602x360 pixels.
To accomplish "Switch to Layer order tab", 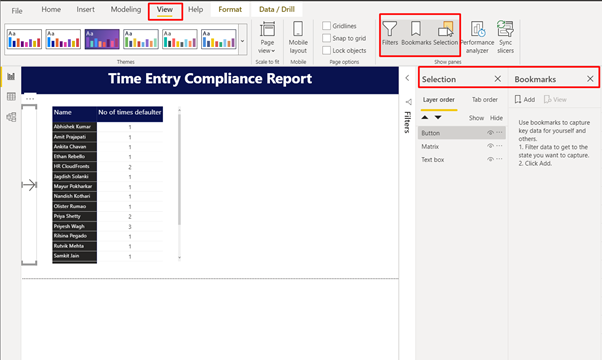I will [x=438, y=99].
